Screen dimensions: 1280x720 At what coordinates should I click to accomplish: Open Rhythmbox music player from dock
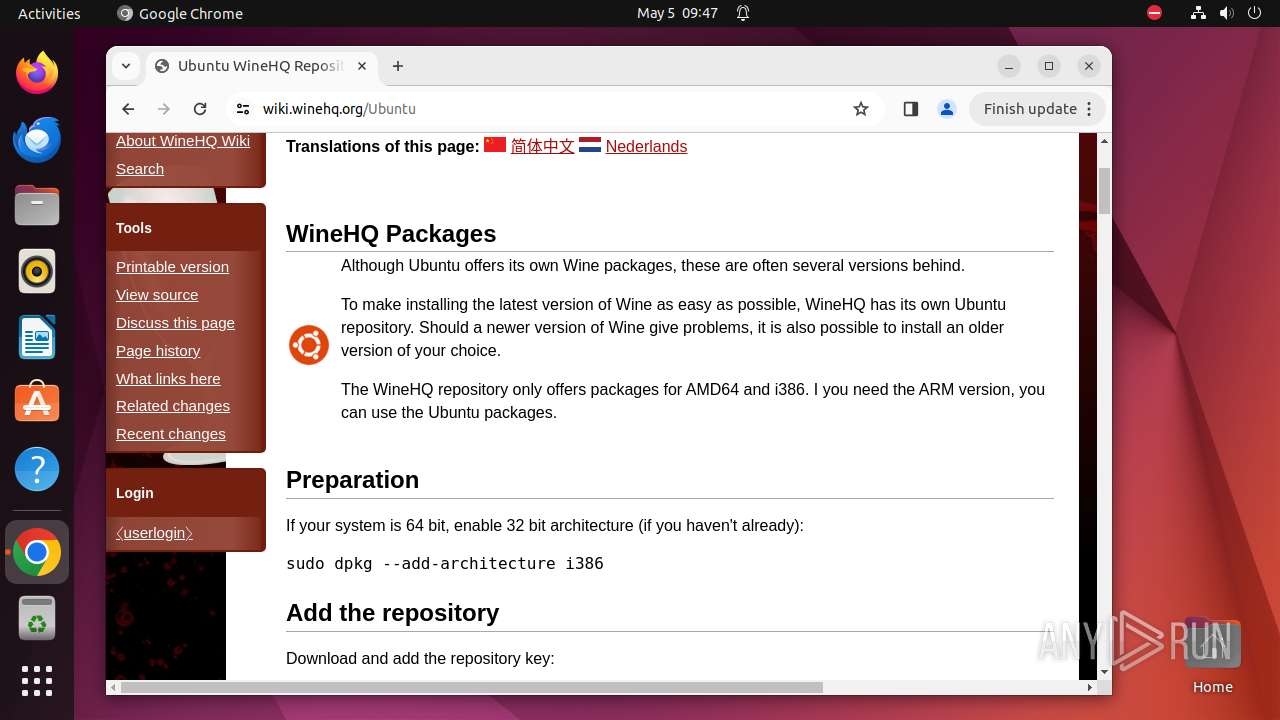(x=37, y=271)
